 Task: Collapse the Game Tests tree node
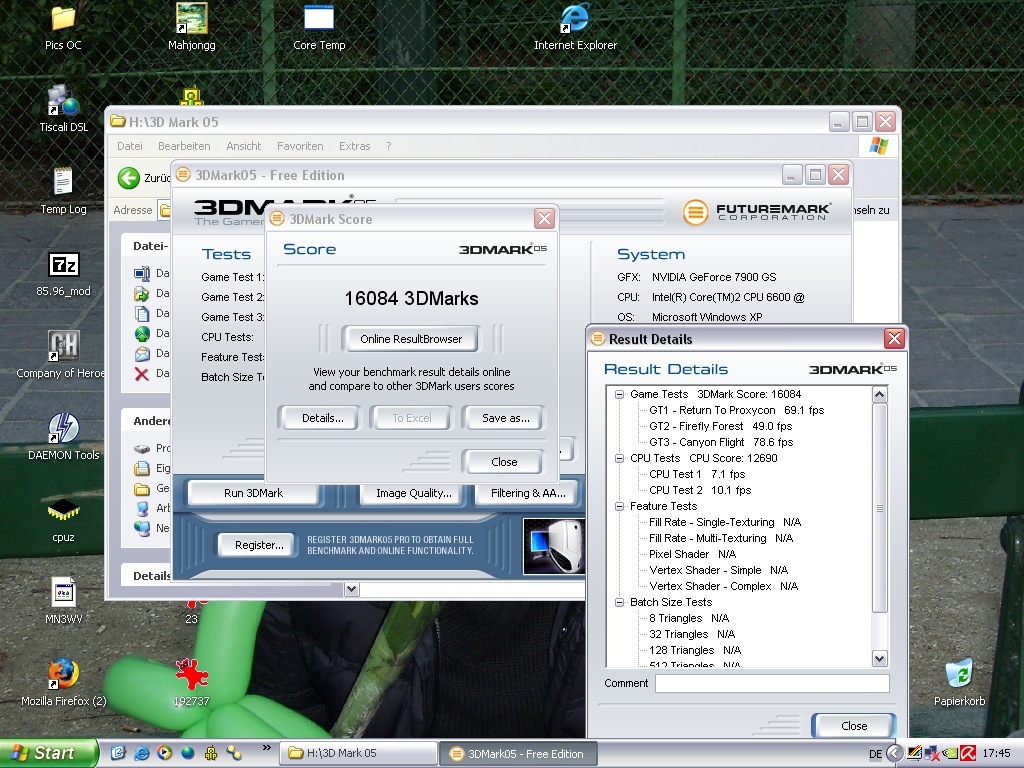click(x=619, y=394)
